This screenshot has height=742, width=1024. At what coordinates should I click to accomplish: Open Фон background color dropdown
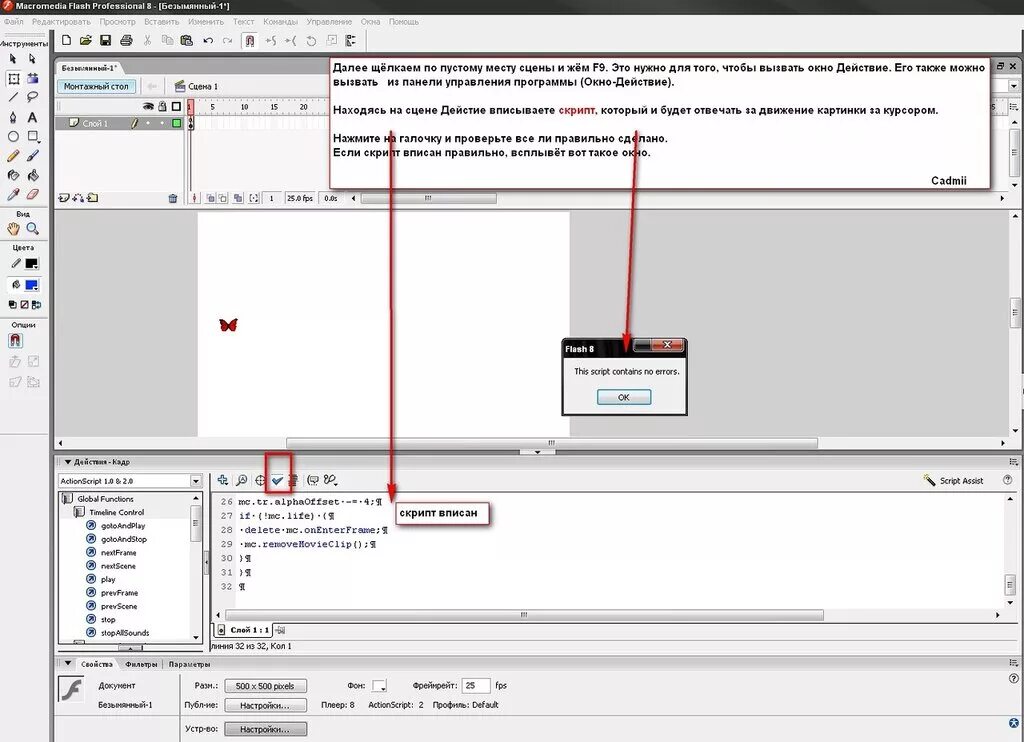click(379, 686)
